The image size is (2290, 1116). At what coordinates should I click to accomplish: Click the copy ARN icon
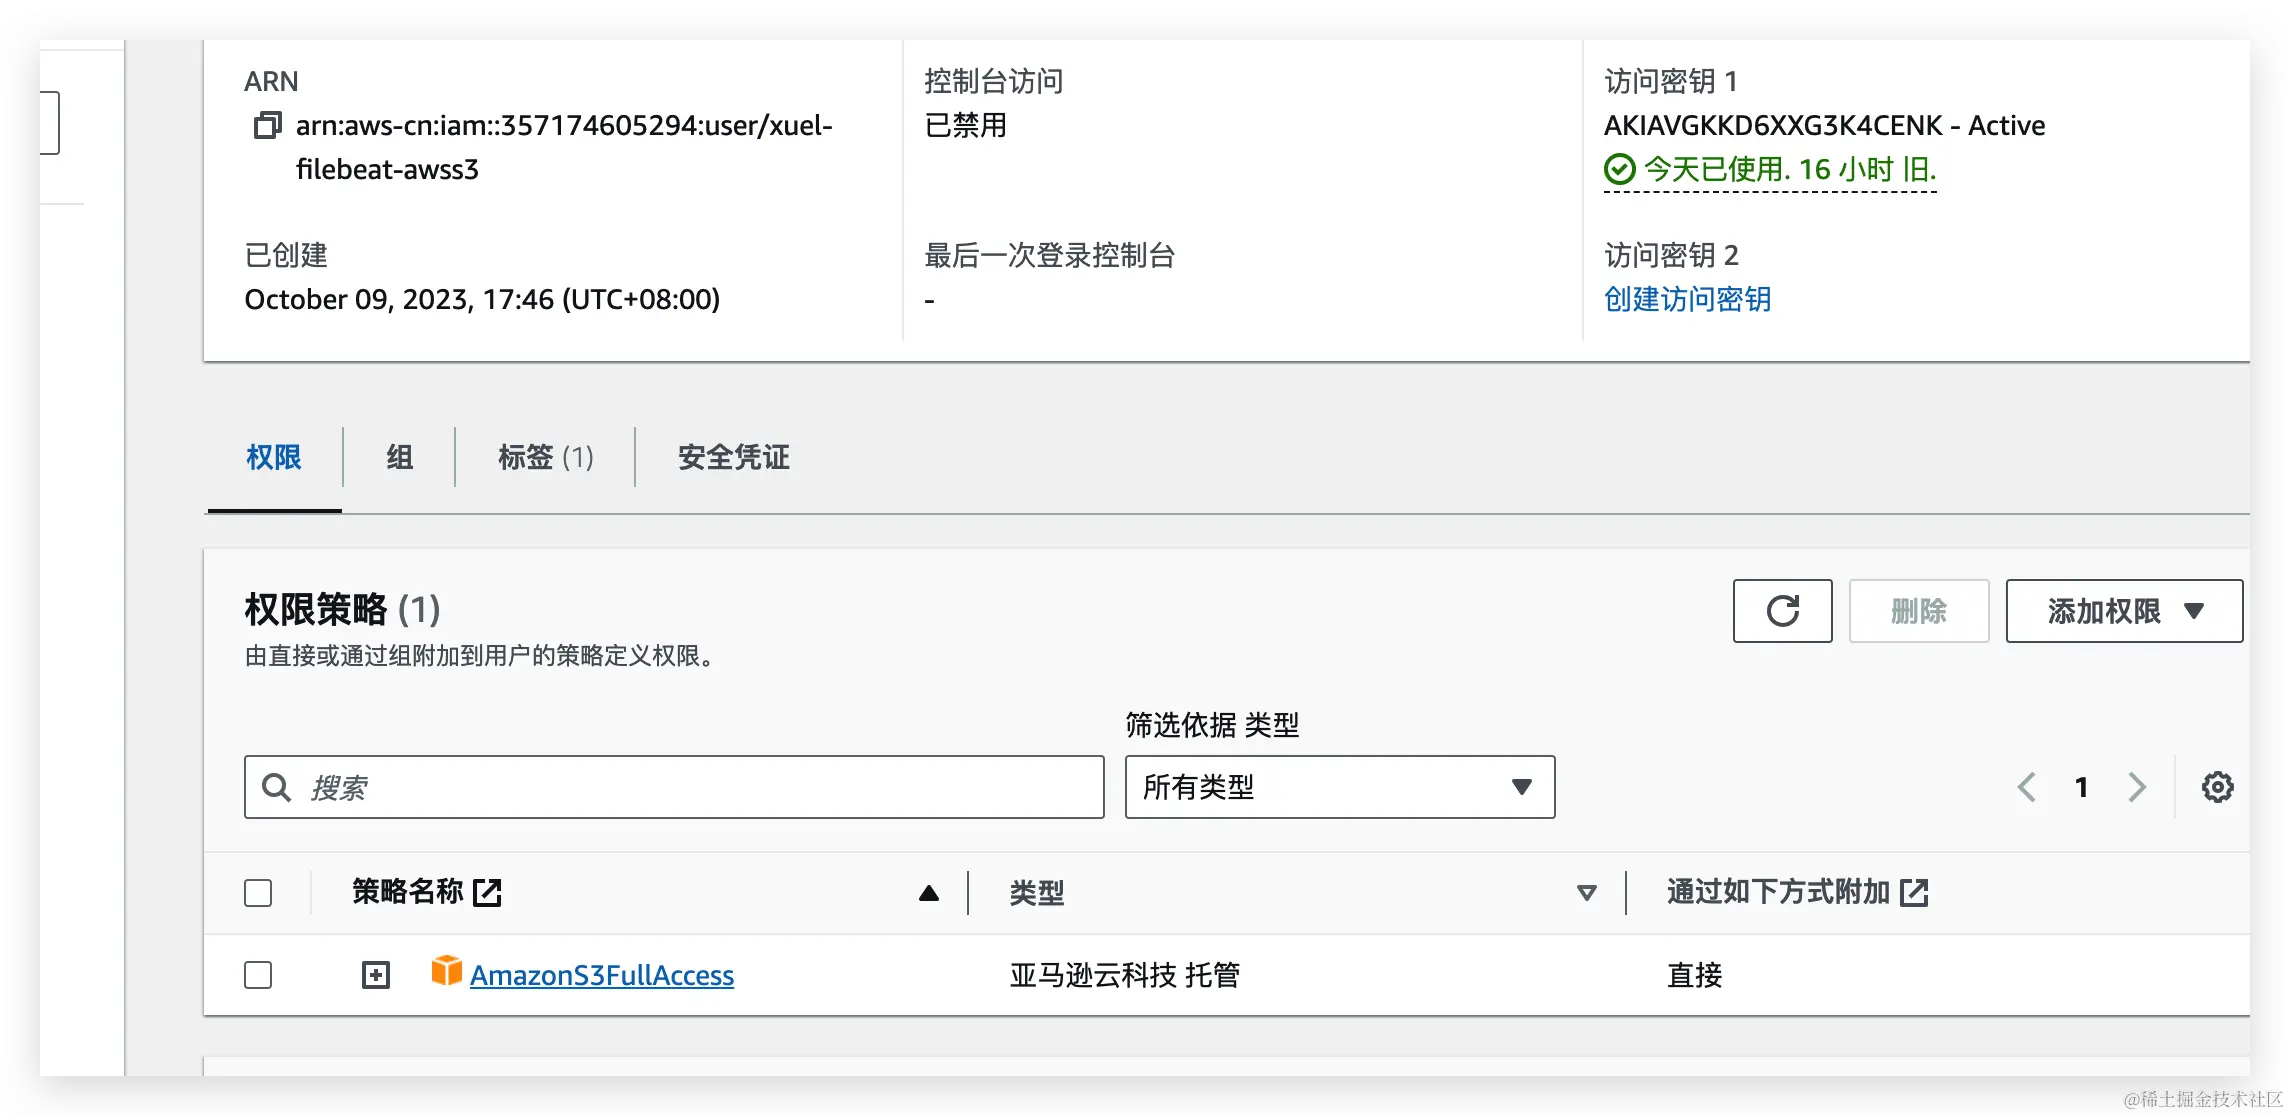pos(267,126)
